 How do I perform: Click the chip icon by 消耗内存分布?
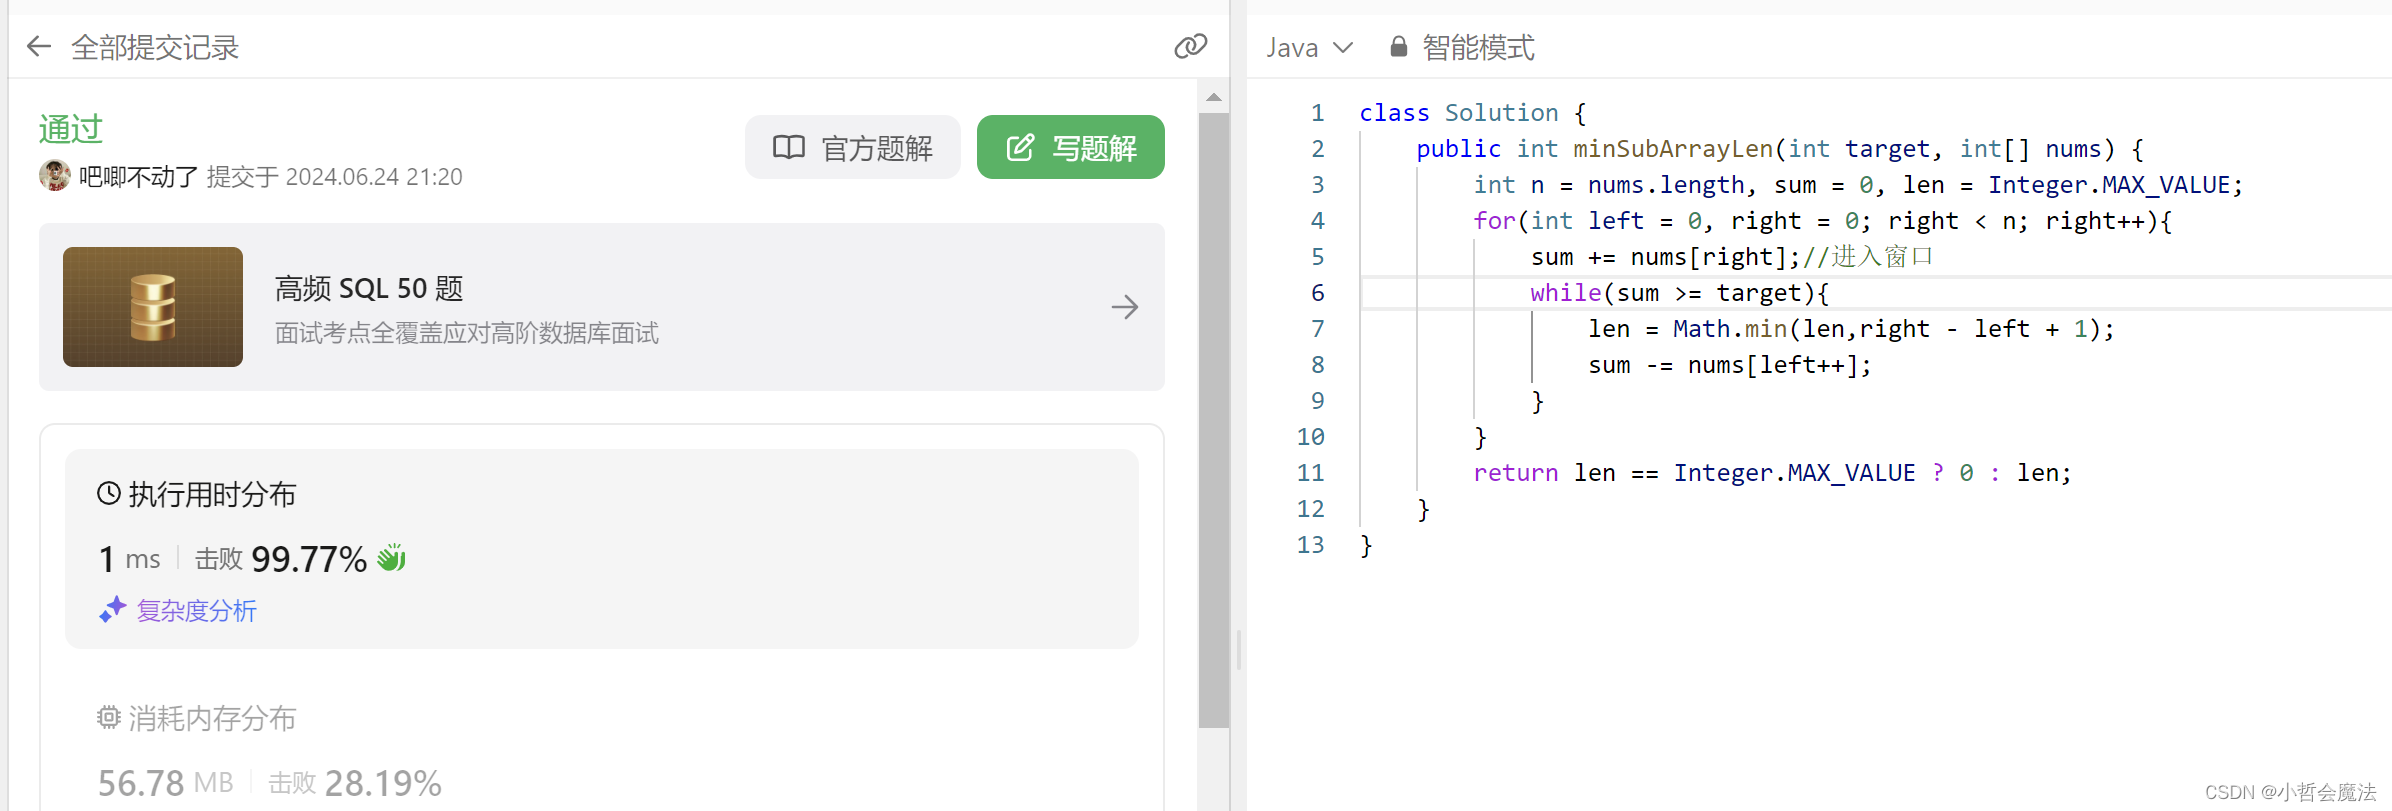(x=109, y=717)
